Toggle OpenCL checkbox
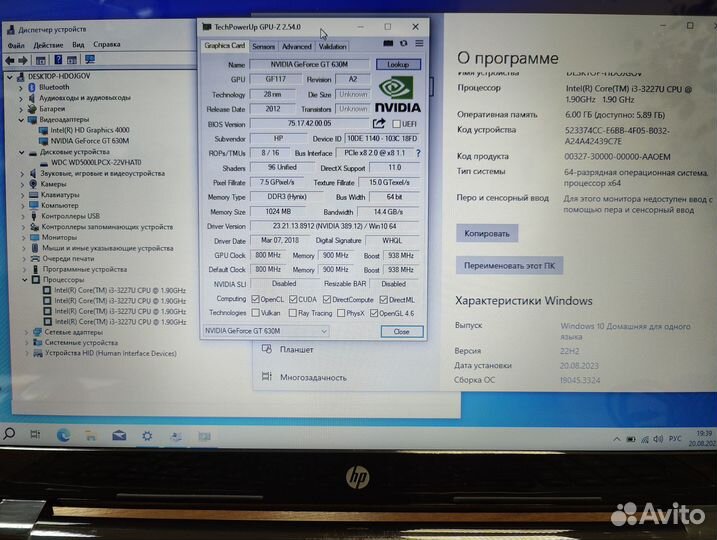Image resolution: width=717 pixels, height=540 pixels. [255, 299]
